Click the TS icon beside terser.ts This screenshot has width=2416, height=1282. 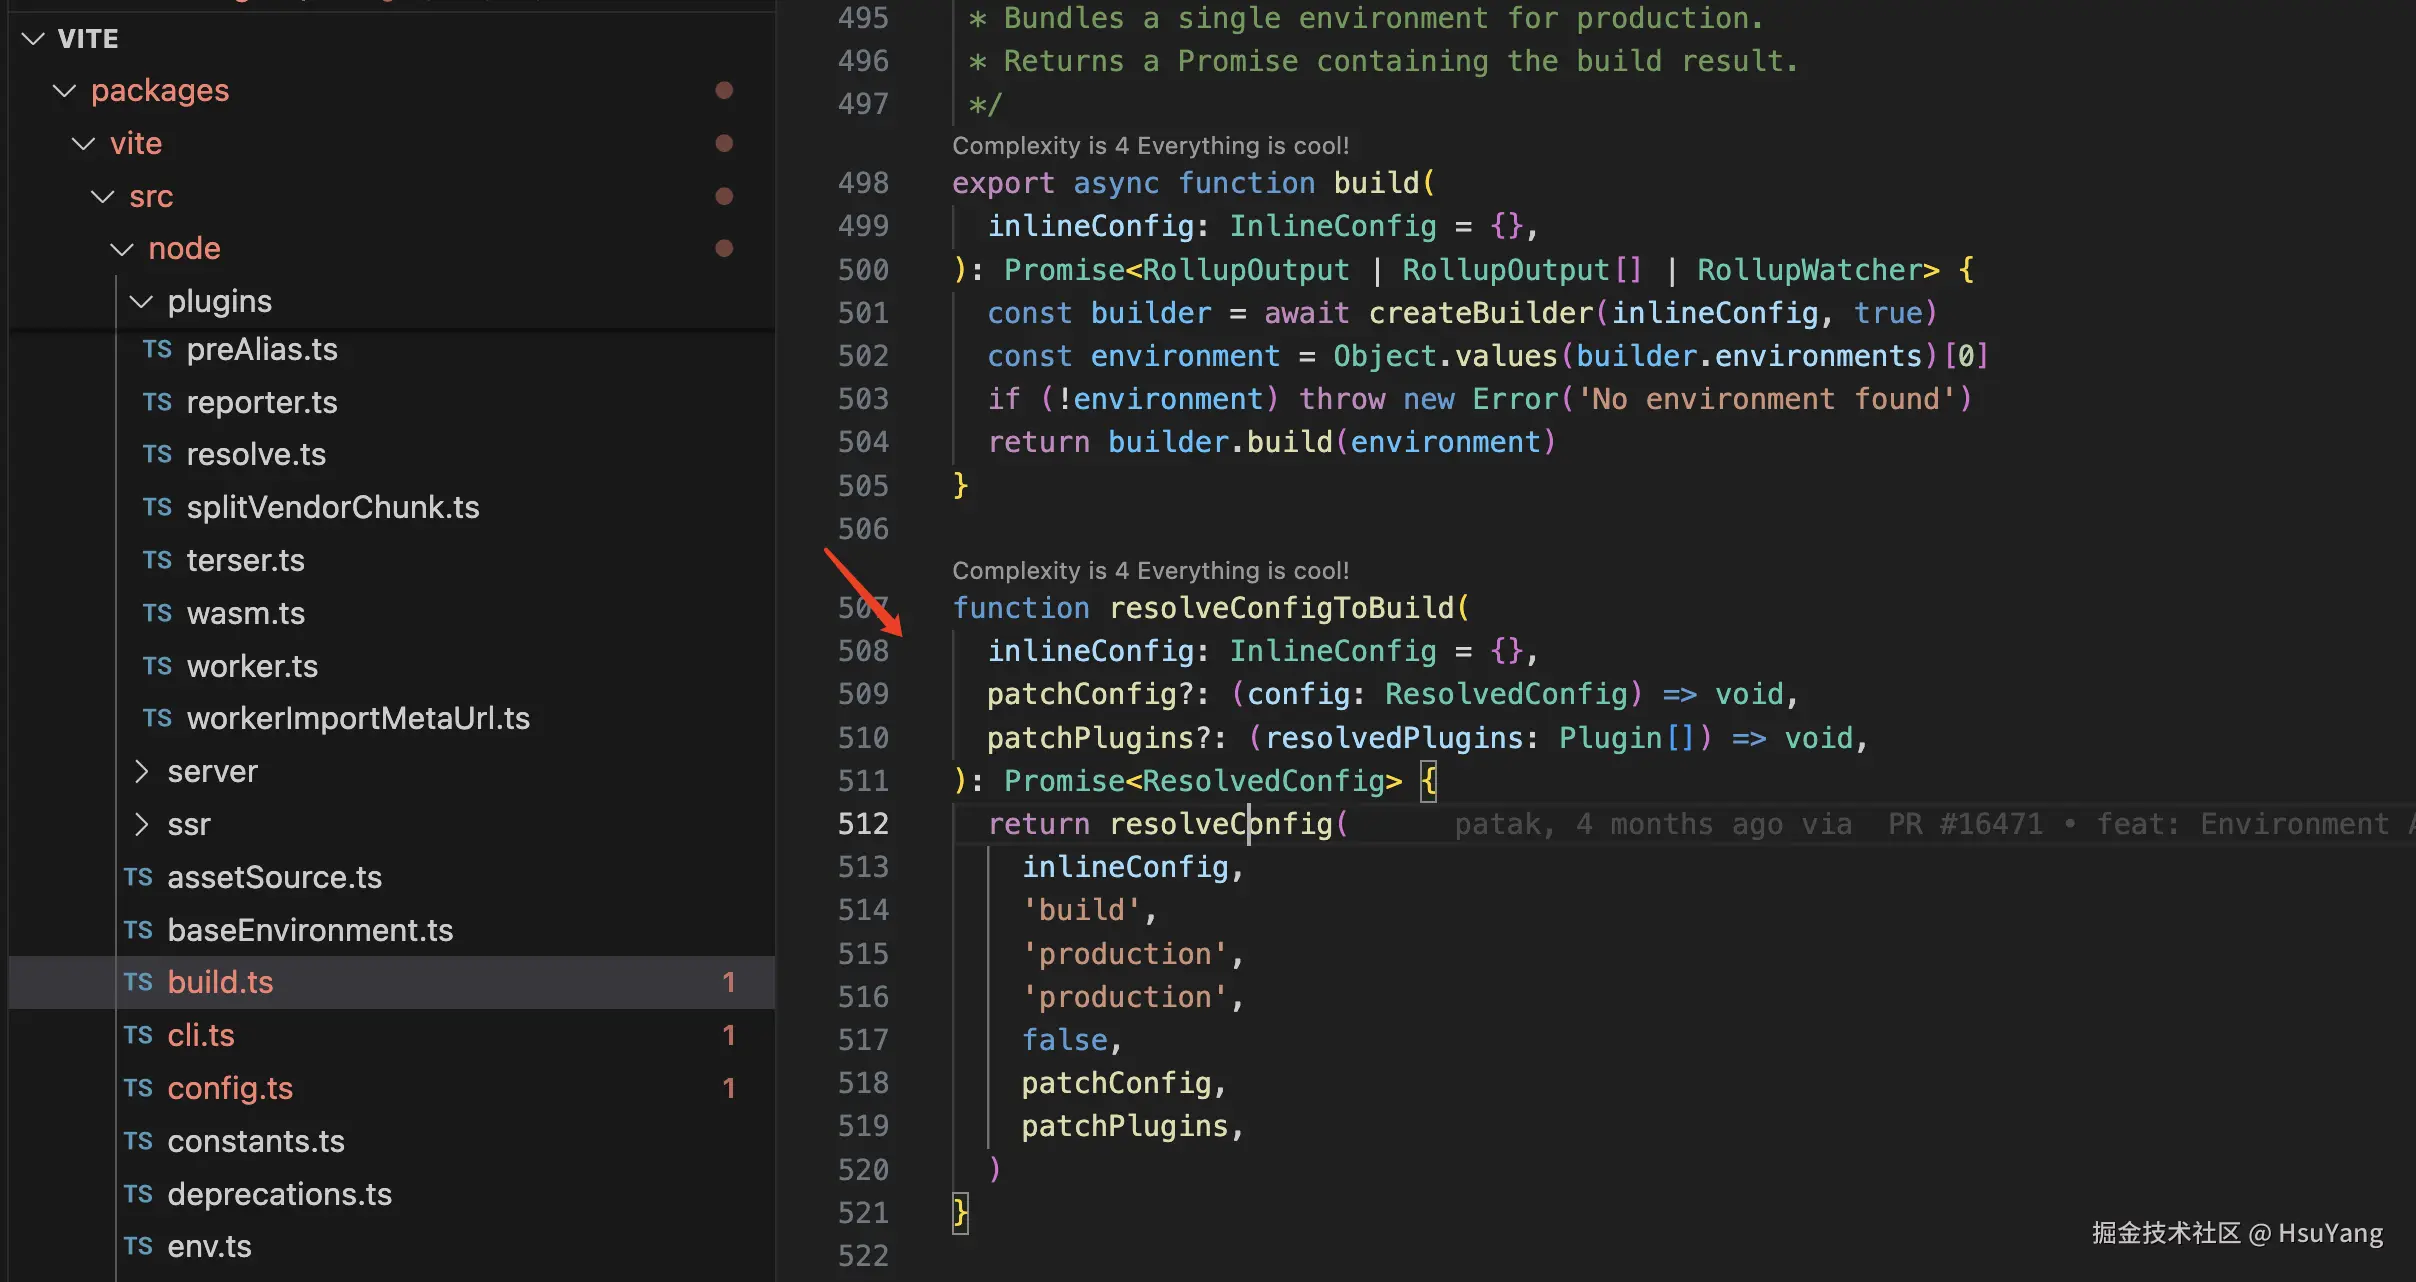(x=157, y=561)
